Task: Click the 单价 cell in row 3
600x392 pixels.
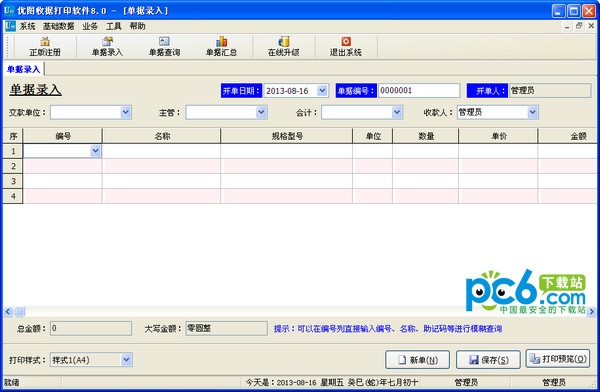Action: point(498,181)
